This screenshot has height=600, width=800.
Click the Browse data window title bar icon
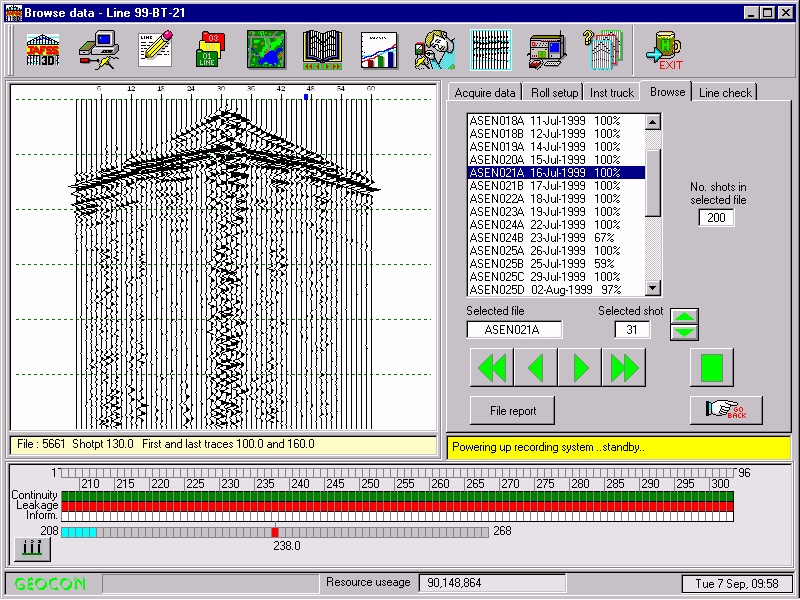pyautogui.click(x=13, y=13)
